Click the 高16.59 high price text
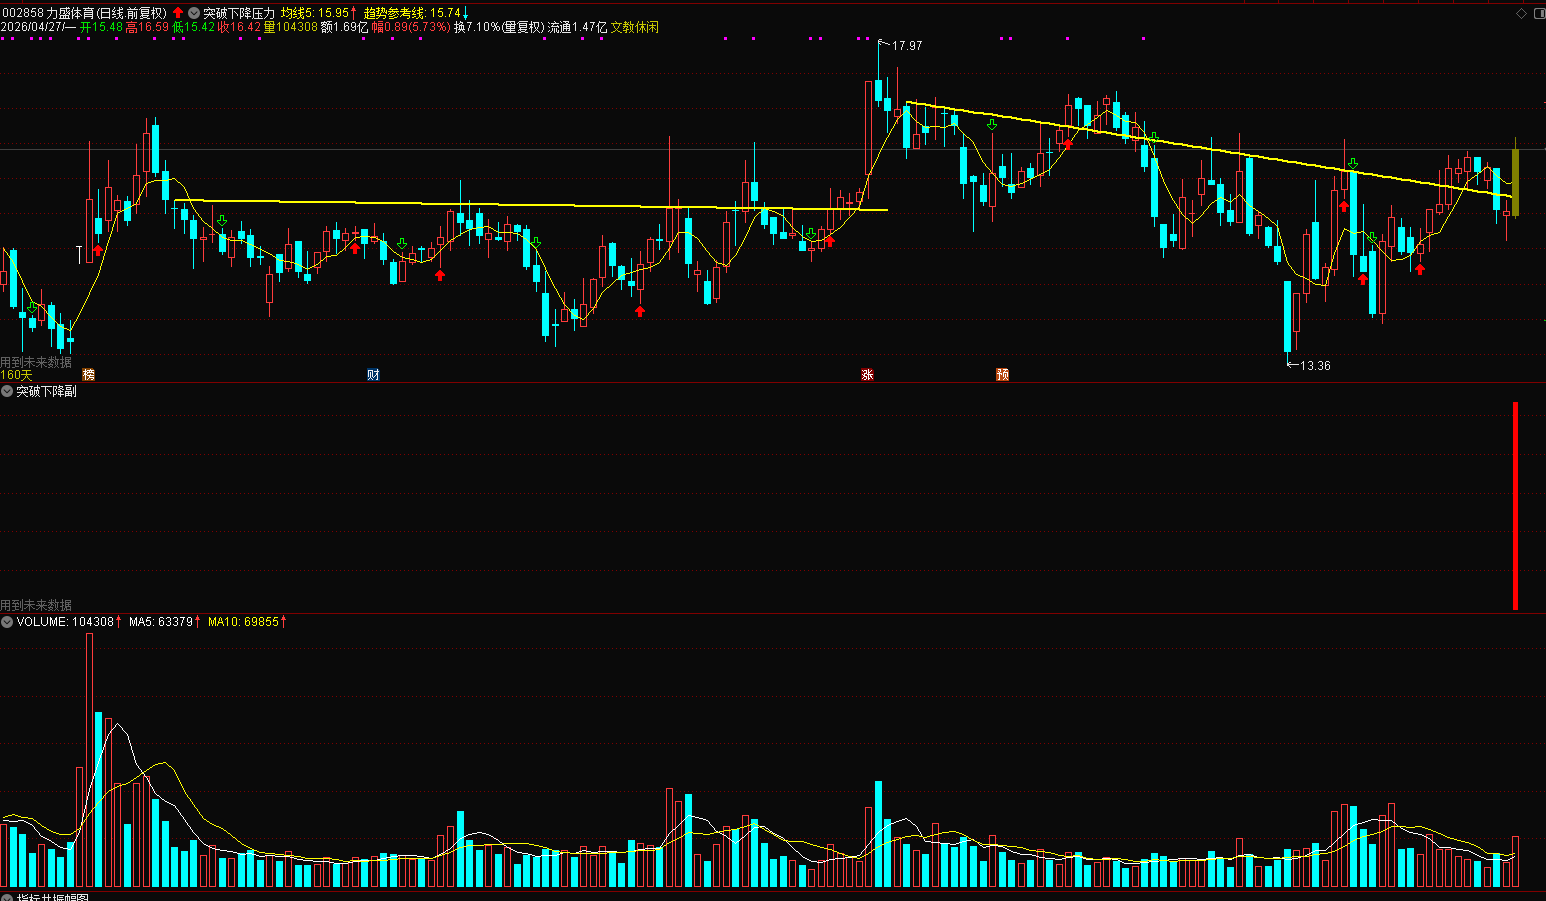This screenshot has width=1546, height=901. point(147,27)
